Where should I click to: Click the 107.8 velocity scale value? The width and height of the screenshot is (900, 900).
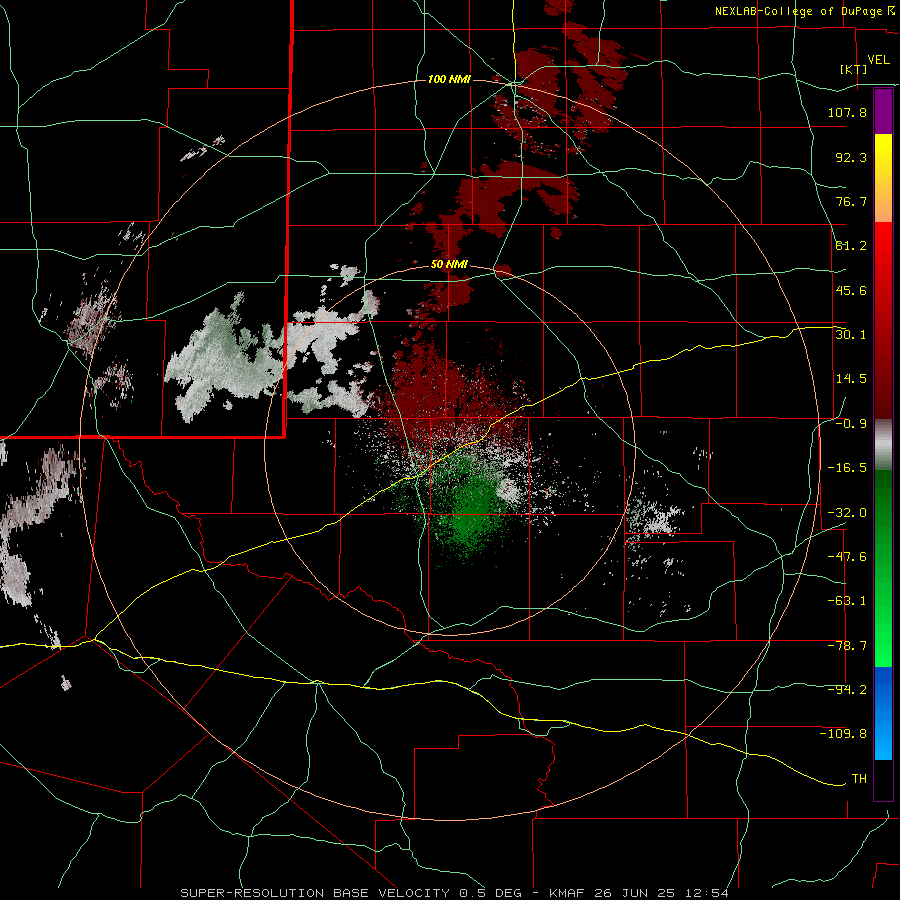(847, 112)
